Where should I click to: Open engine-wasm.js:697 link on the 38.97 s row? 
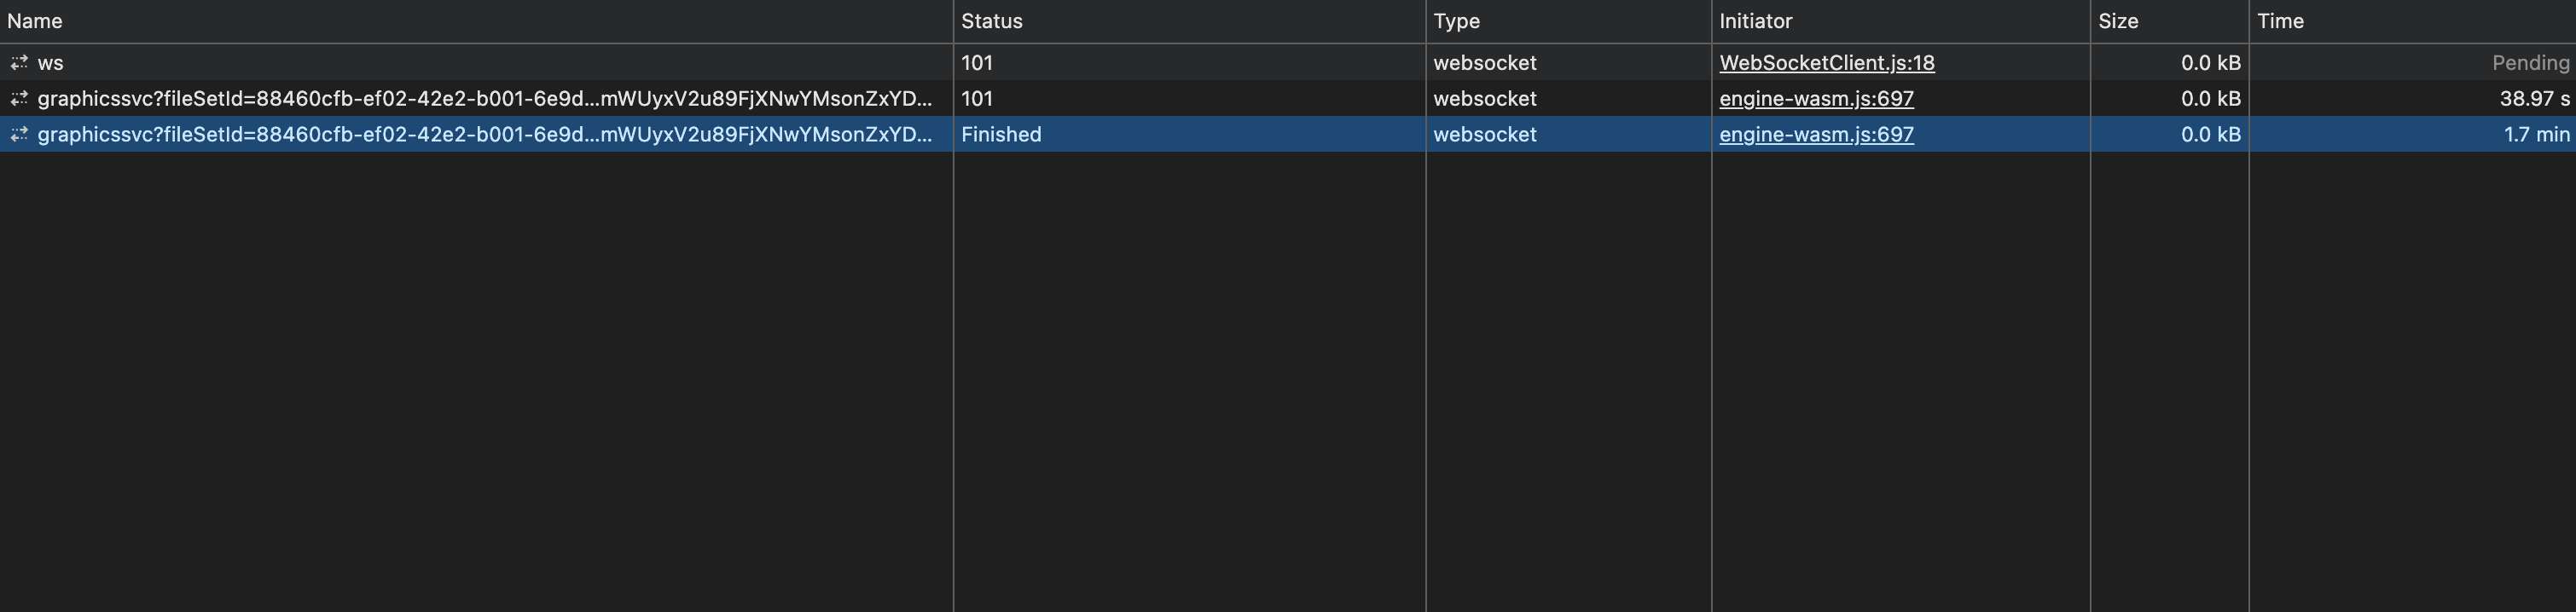[x=1816, y=99]
